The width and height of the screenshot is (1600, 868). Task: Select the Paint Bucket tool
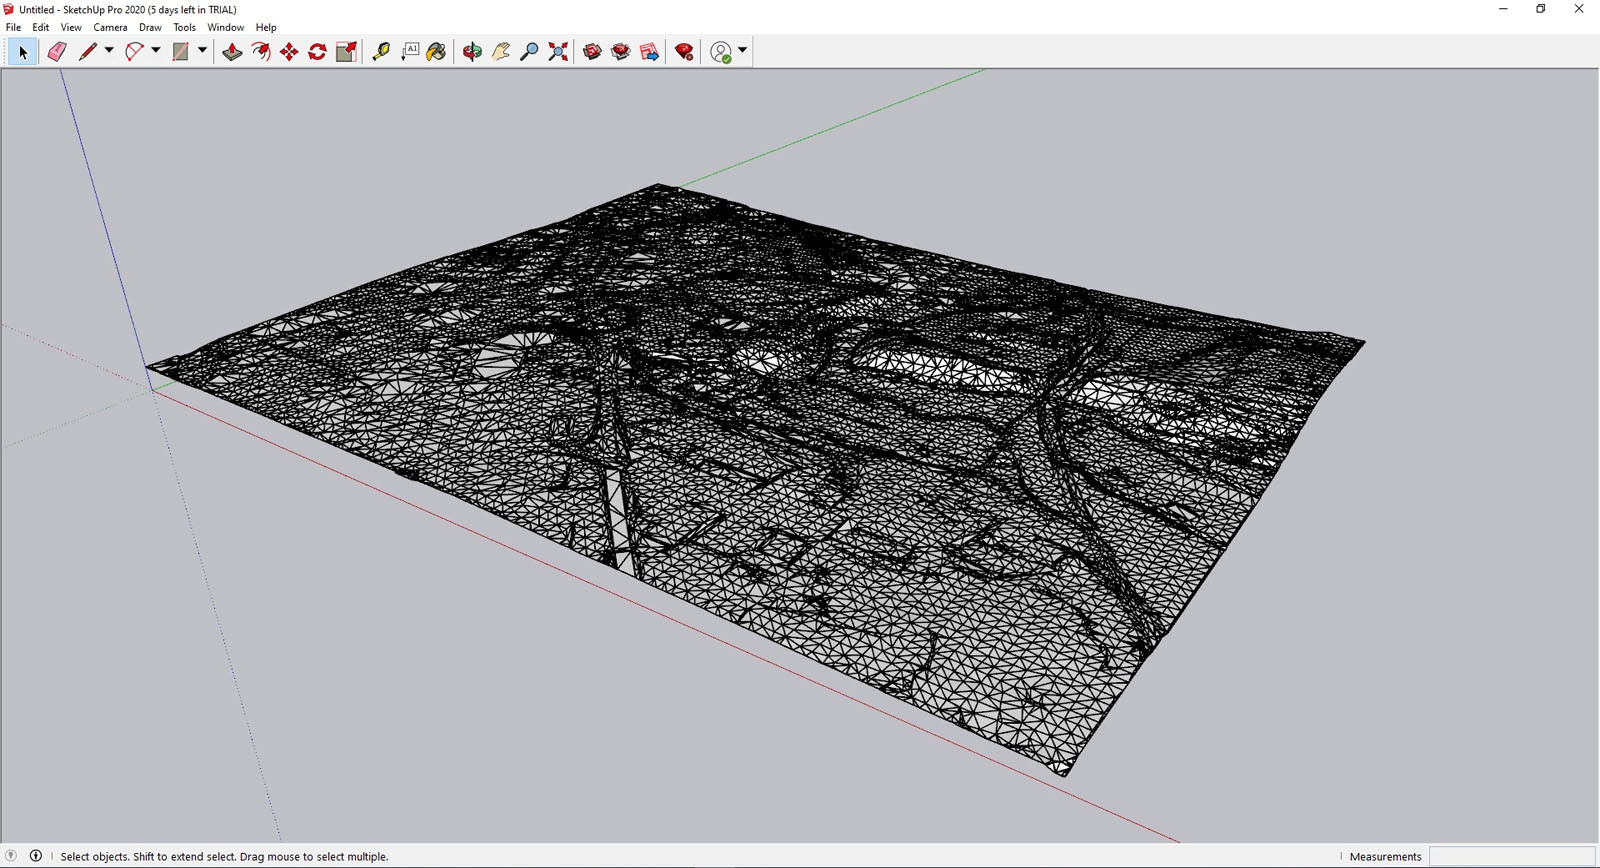[437, 52]
